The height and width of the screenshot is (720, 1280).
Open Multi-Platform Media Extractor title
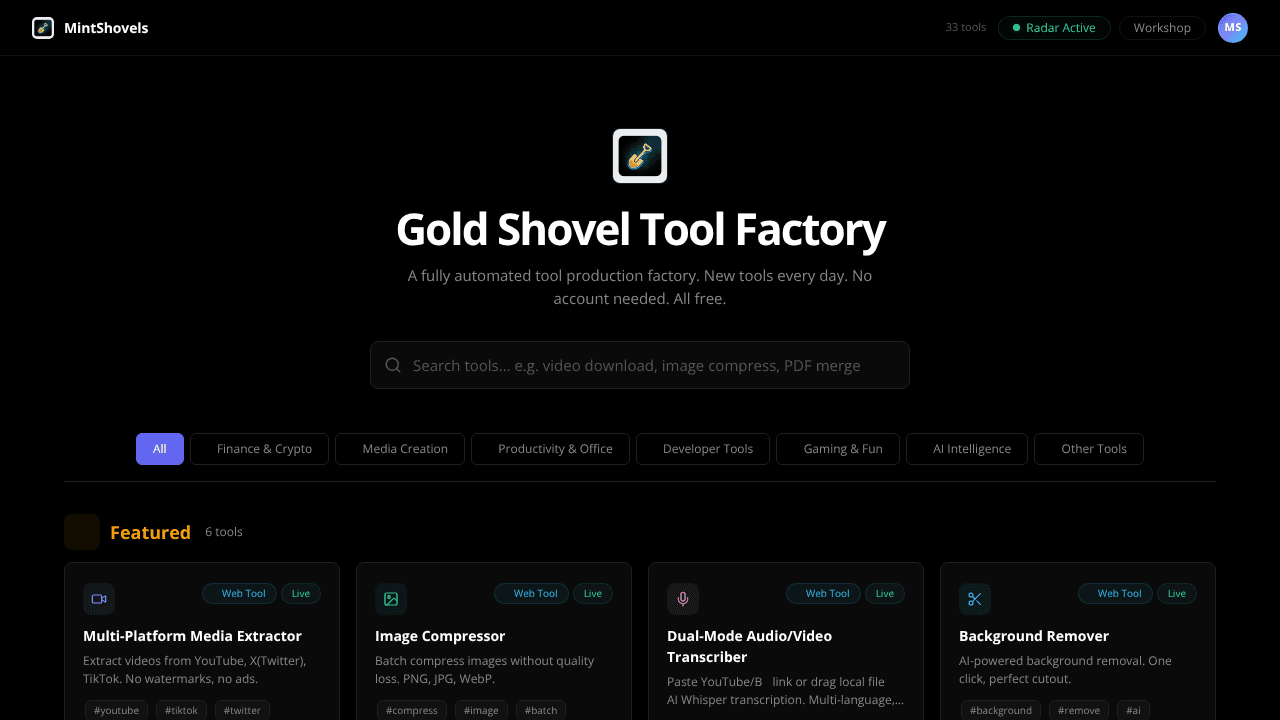click(x=192, y=636)
